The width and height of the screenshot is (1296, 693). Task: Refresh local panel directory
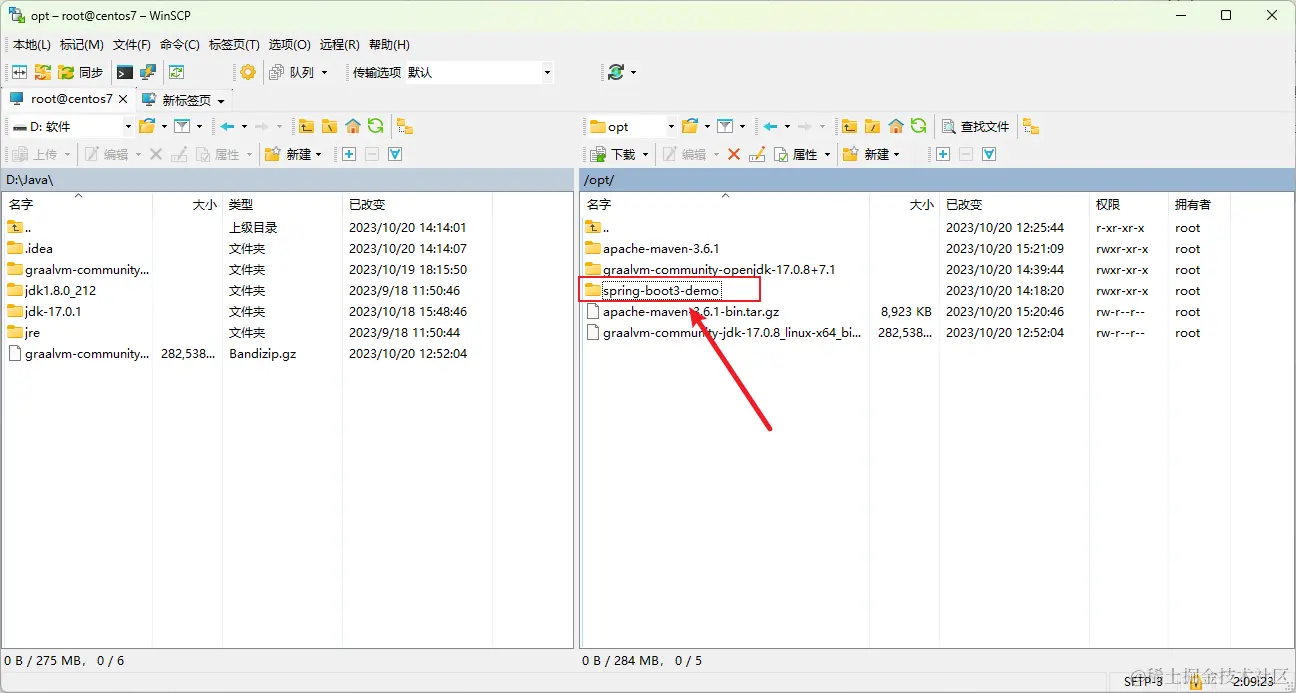coord(375,126)
